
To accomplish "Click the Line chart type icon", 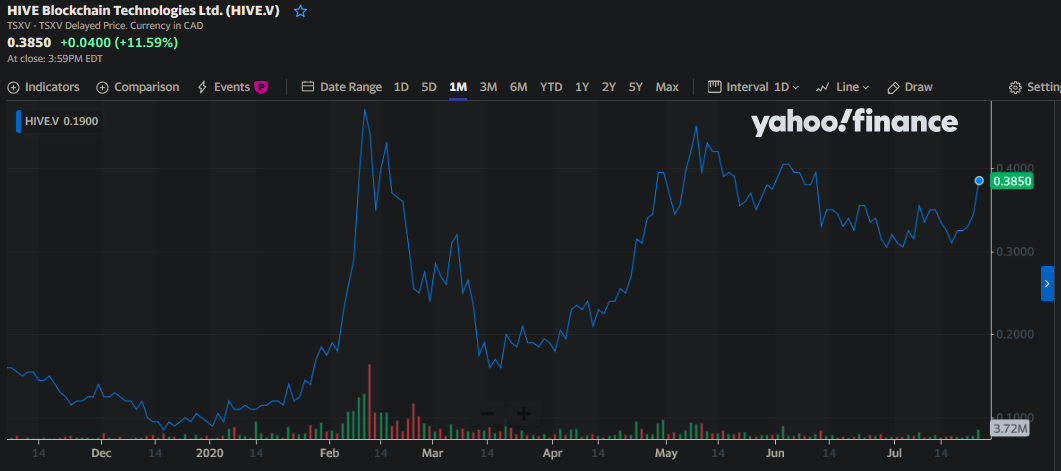I will point(823,87).
